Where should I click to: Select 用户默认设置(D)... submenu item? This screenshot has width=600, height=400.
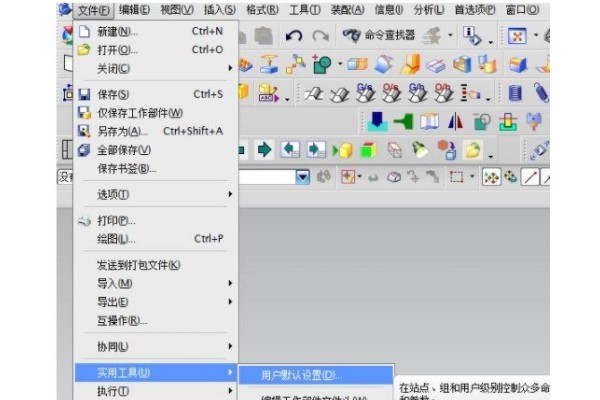[x=316, y=375]
